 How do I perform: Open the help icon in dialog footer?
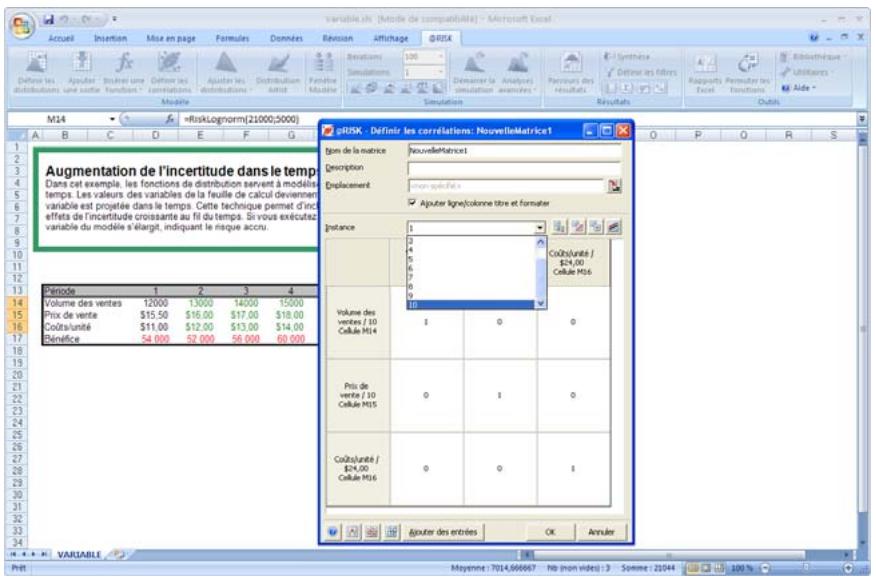pyautogui.click(x=334, y=532)
